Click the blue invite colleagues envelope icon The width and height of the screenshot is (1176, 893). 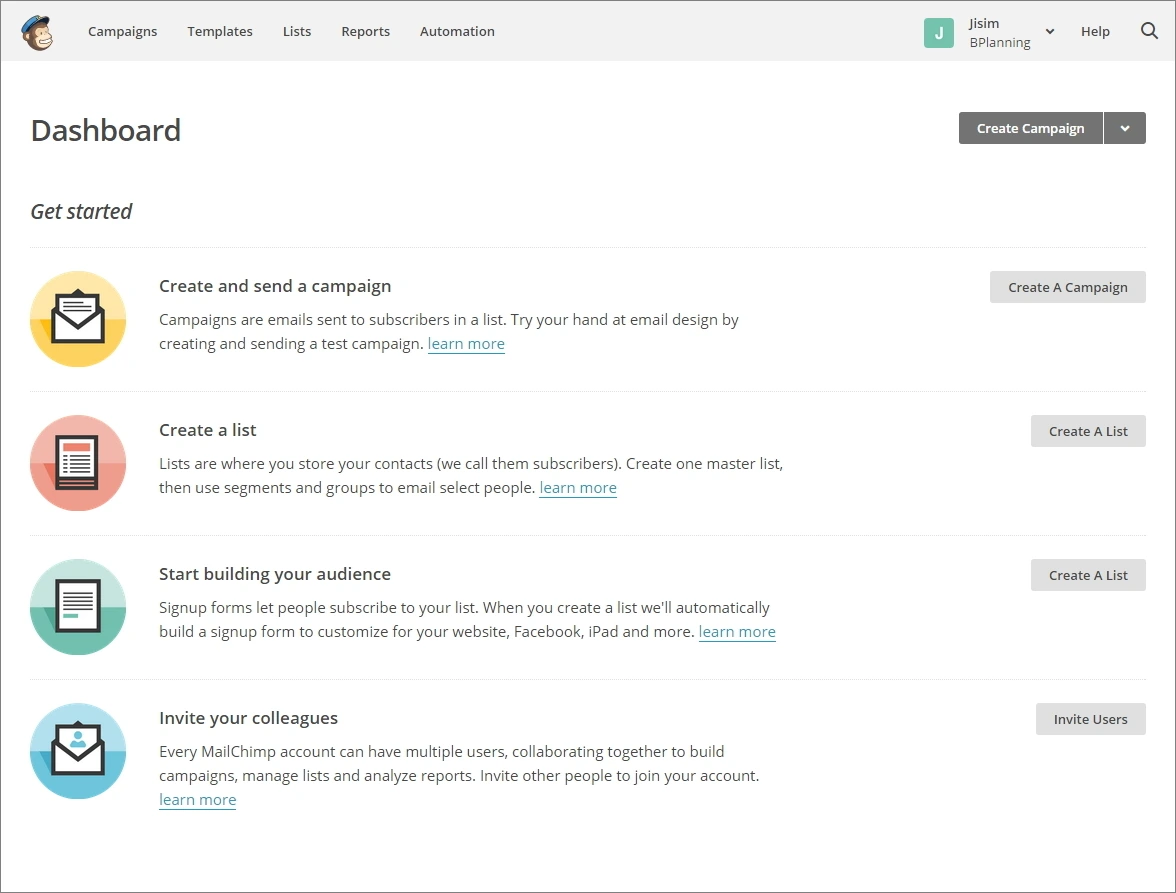(x=78, y=751)
